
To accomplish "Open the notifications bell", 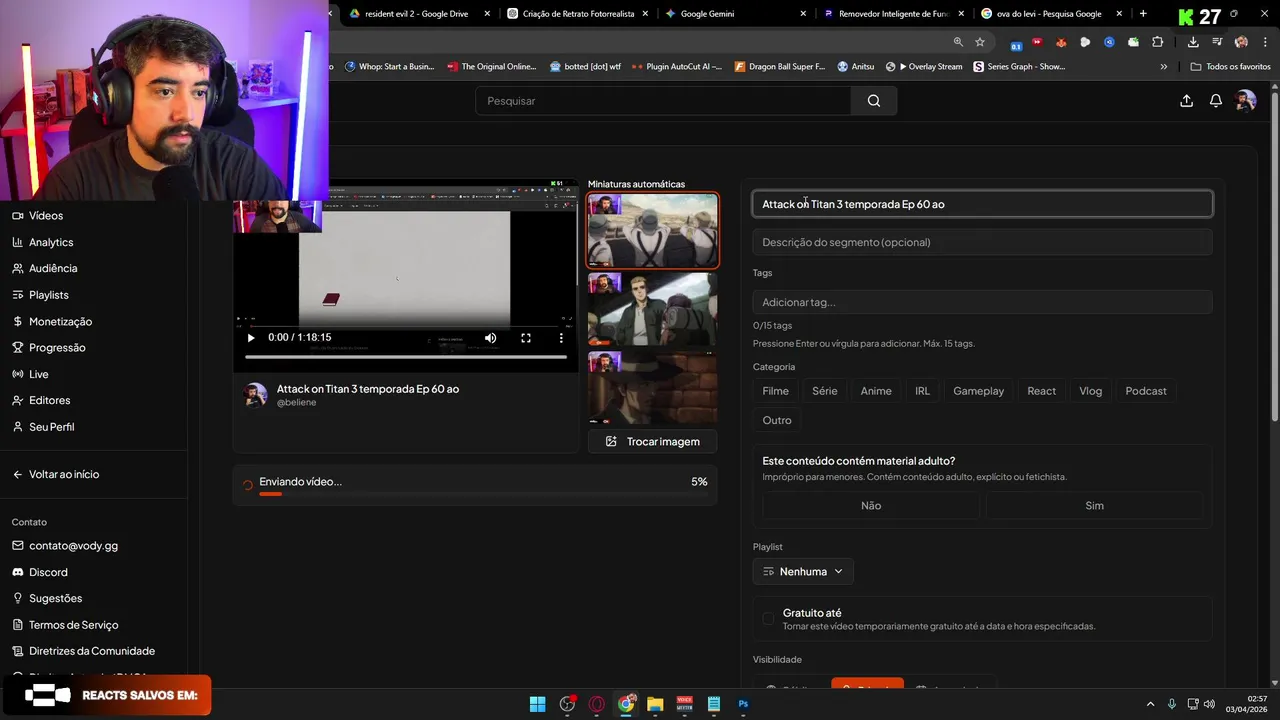I will coord(1216,101).
